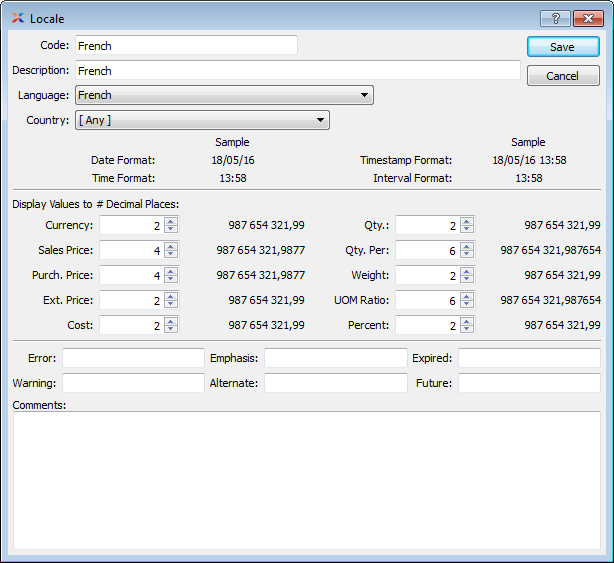Increase Percent decimal places
Viewport: 614px width, 563px height.
(x=467, y=320)
